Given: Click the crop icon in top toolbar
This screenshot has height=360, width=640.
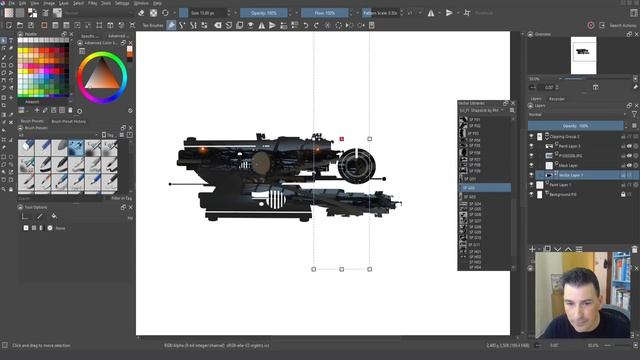Looking at the screenshot, I should point(467,13).
